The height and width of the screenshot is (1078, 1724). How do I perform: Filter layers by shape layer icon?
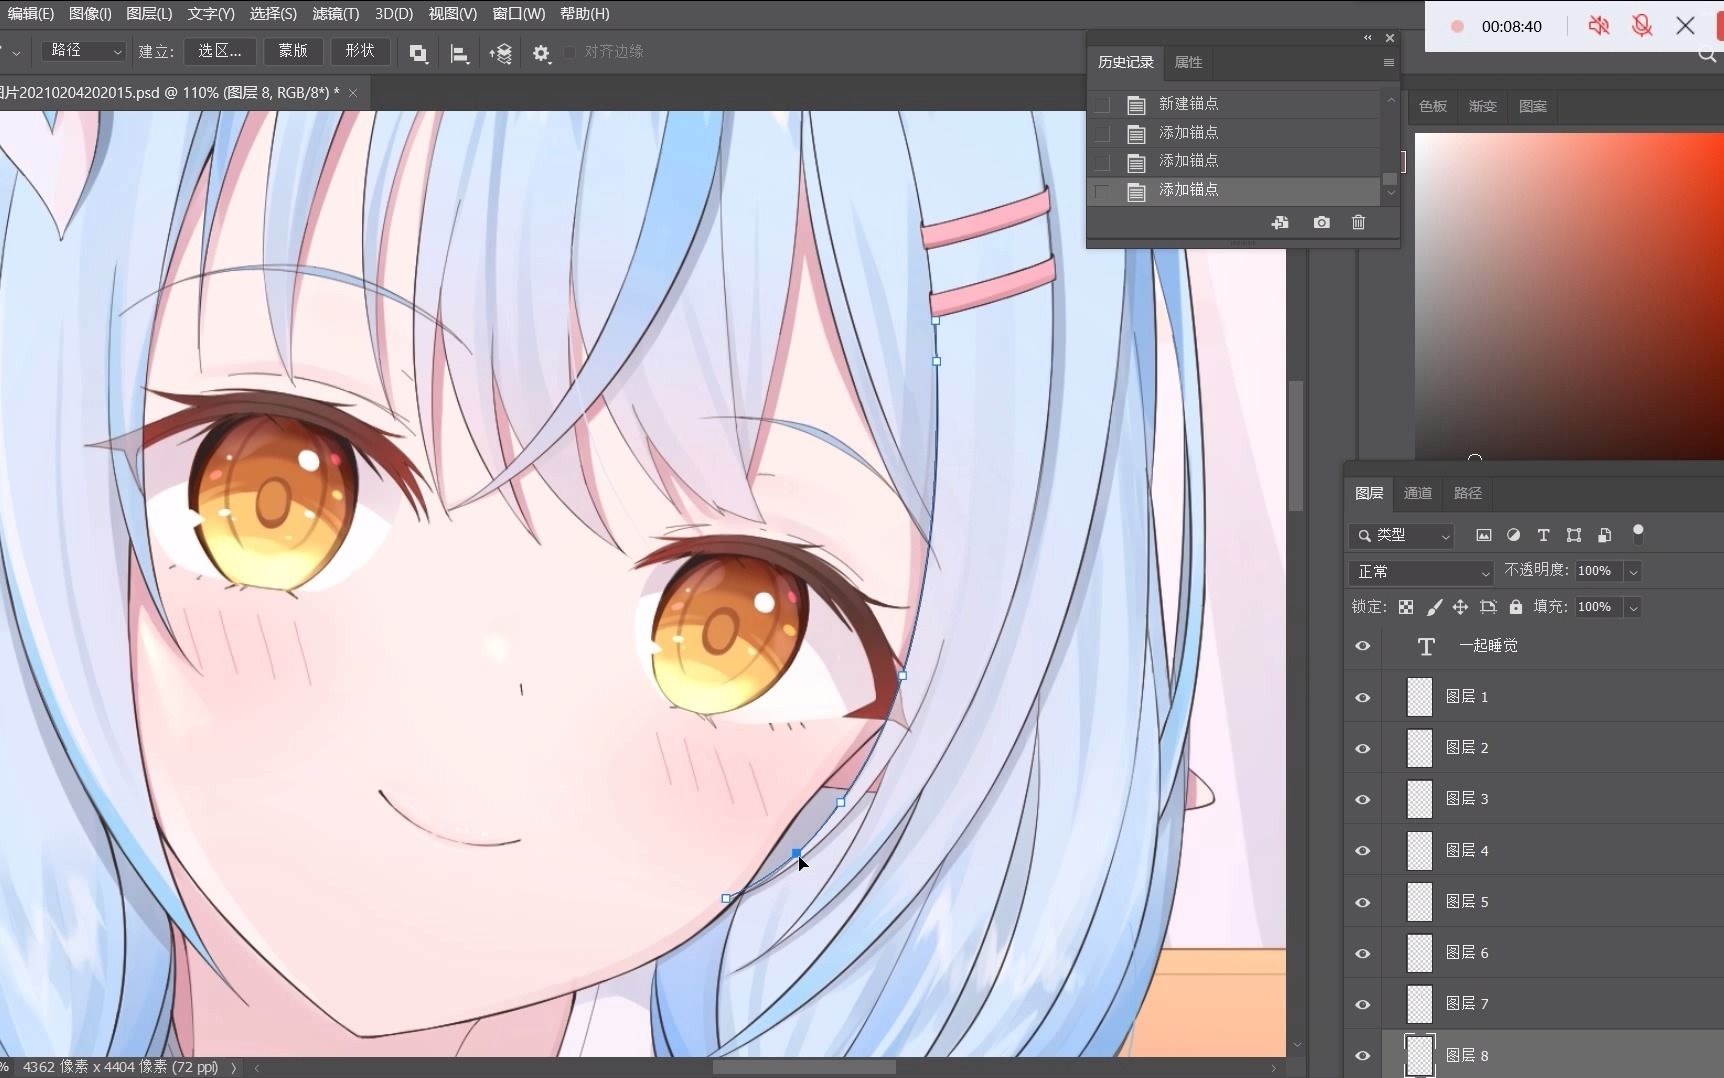pos(1574,535)
